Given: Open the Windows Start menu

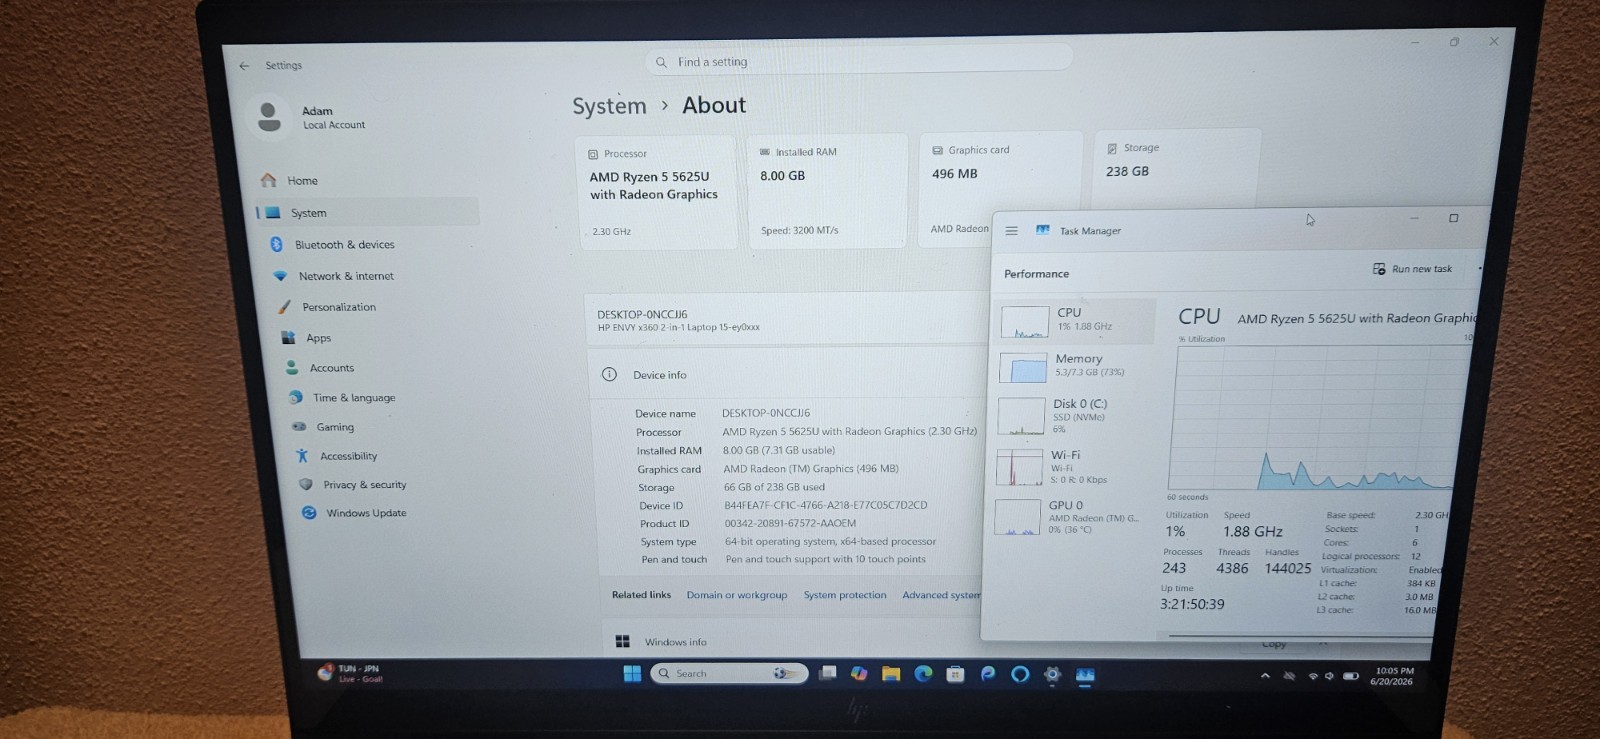Looking at the screenshot, I should pyautogui.click(x=632, y=674).
